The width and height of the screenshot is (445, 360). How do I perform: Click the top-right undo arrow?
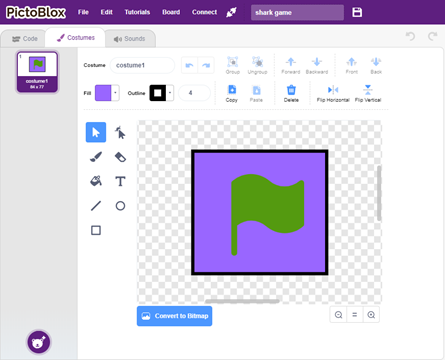tap(410, 36)
